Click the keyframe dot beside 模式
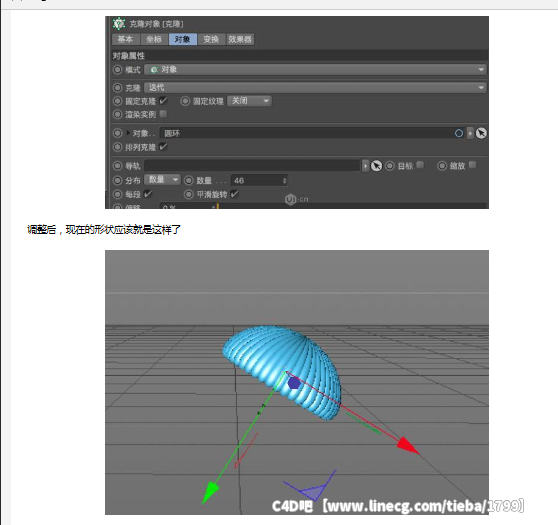Screen dimensions: 558x525 click(117, 69)
